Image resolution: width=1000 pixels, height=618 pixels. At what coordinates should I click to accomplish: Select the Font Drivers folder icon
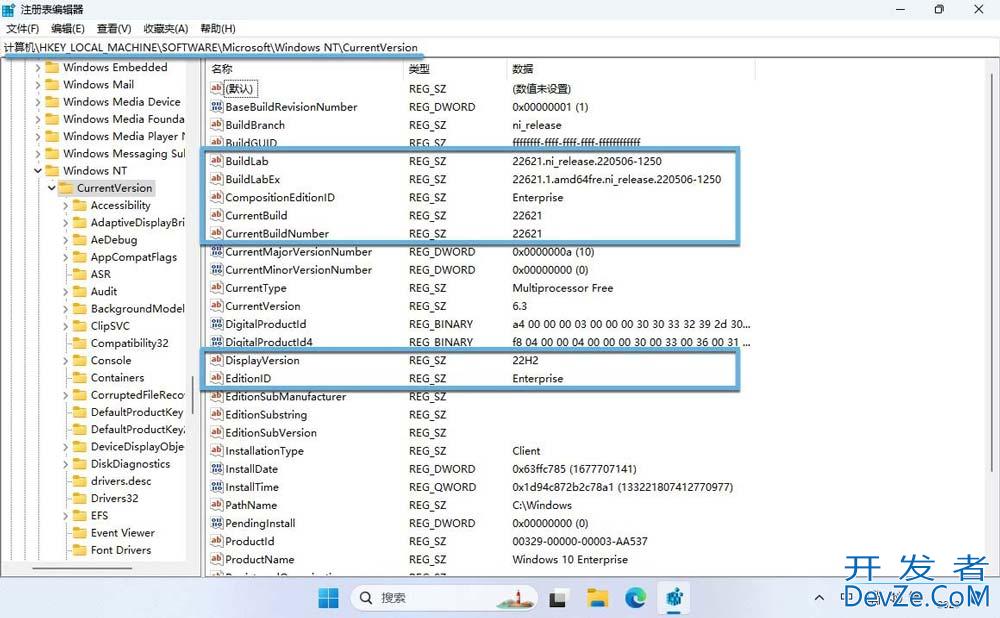tap(80, 550)
